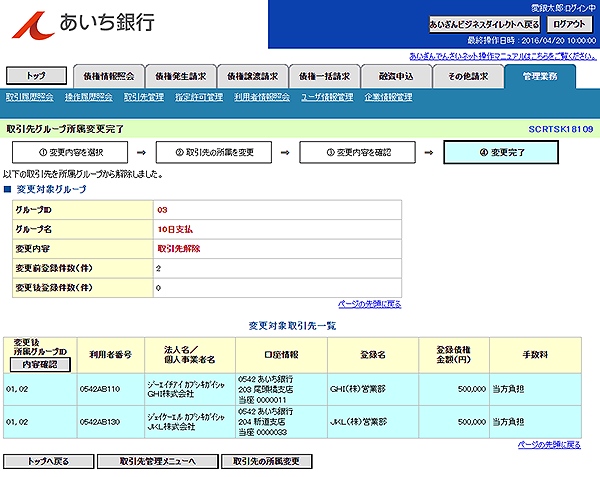The height and width of the screenshot is (477, 600).
Task: Click user number 0542AB110
Action: tap(100, 389)
